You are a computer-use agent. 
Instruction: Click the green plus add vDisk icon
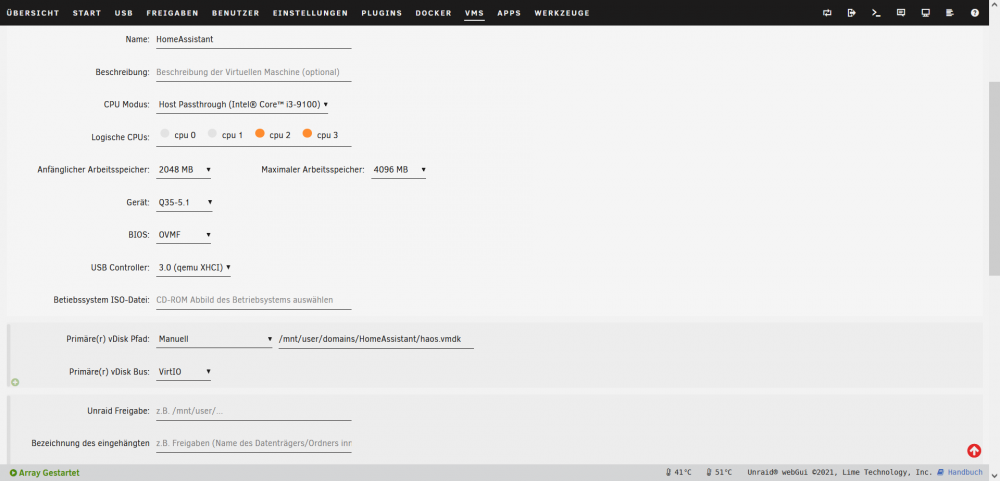click(x=15, y=382)
